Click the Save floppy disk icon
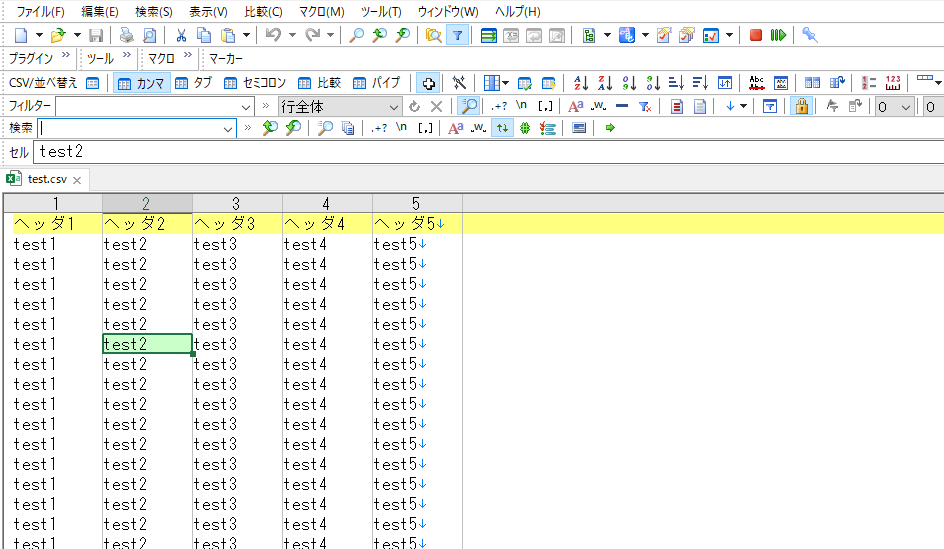The image size is (944, 549). (x=96, y=36)
